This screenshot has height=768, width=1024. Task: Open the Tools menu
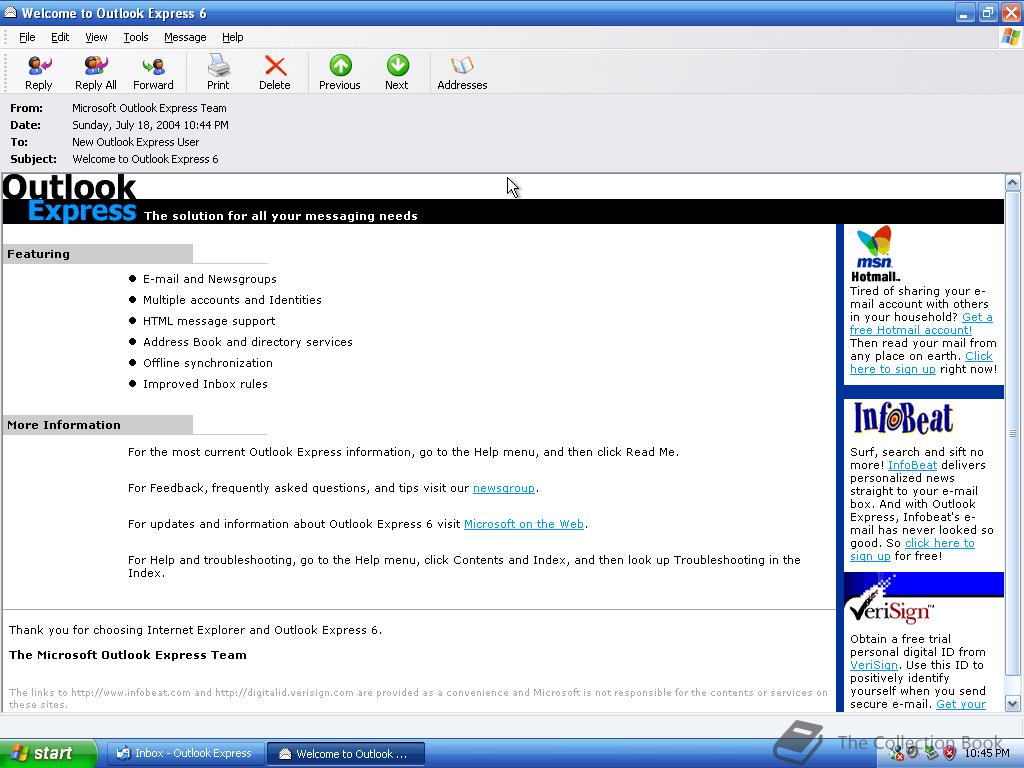click(x=136, y=37)
